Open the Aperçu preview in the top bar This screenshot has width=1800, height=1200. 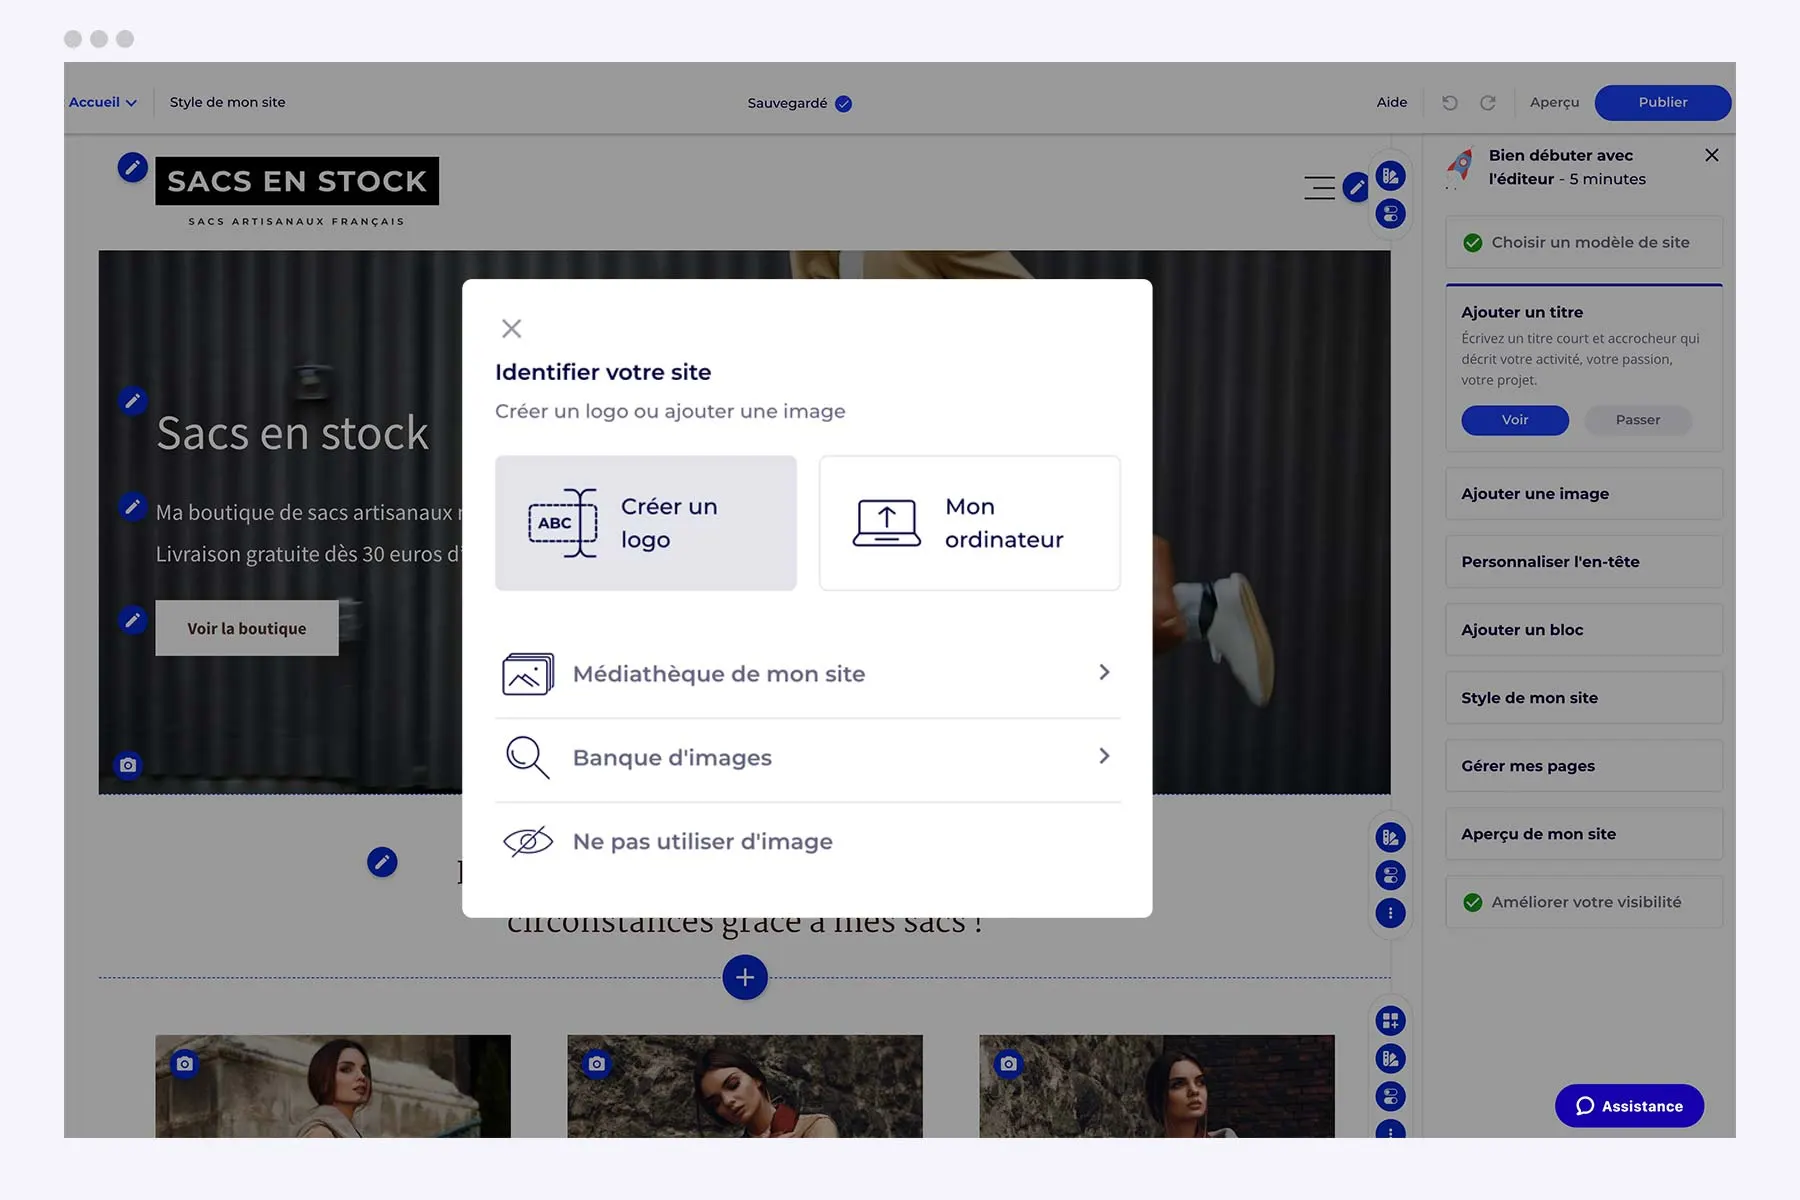(x=1554, y=102)
